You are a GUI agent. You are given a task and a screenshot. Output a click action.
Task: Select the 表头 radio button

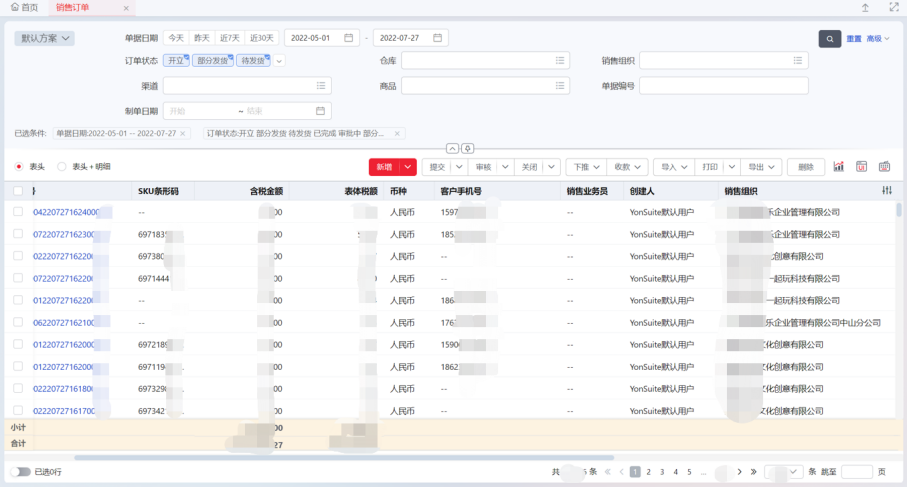pyautogui.click(x=19, y=167)
